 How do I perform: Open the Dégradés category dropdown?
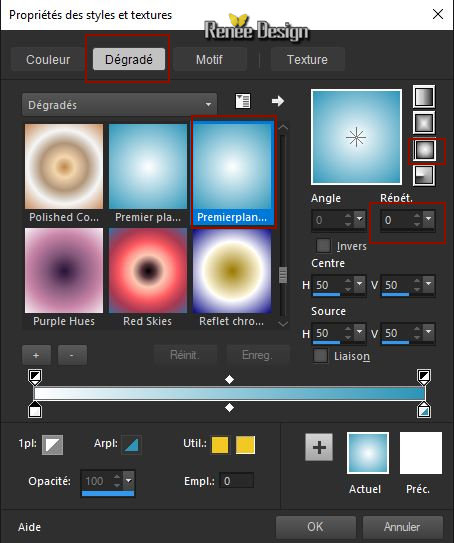[119, 105]
